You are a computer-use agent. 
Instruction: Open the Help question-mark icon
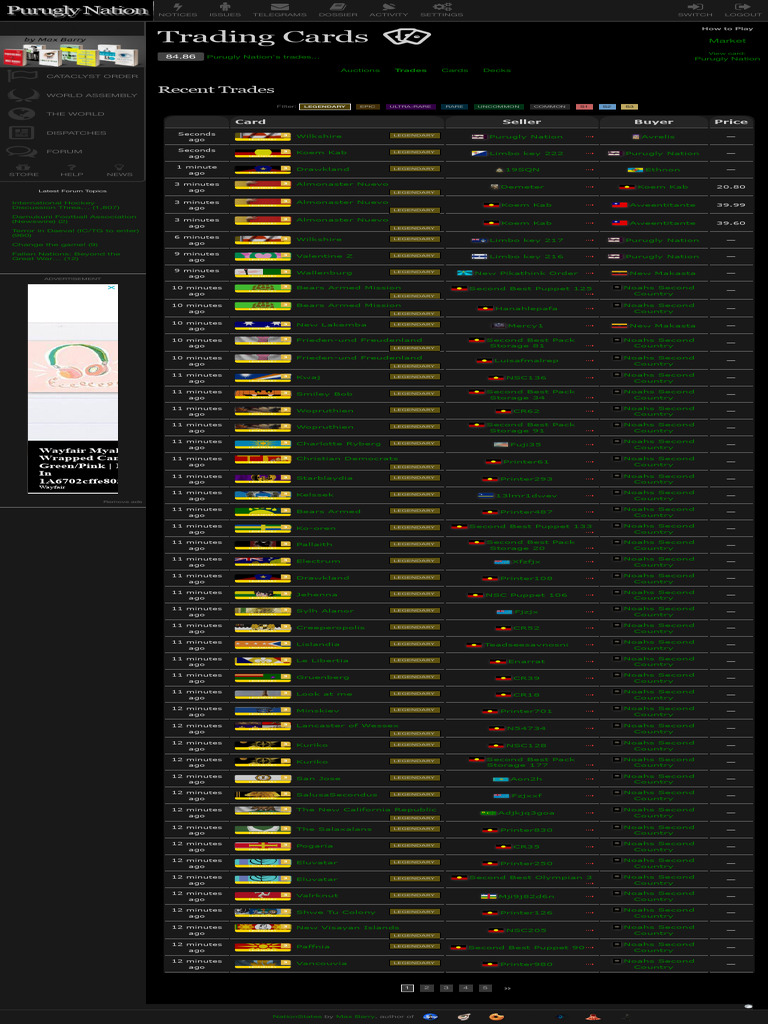(x=72, y=167)
